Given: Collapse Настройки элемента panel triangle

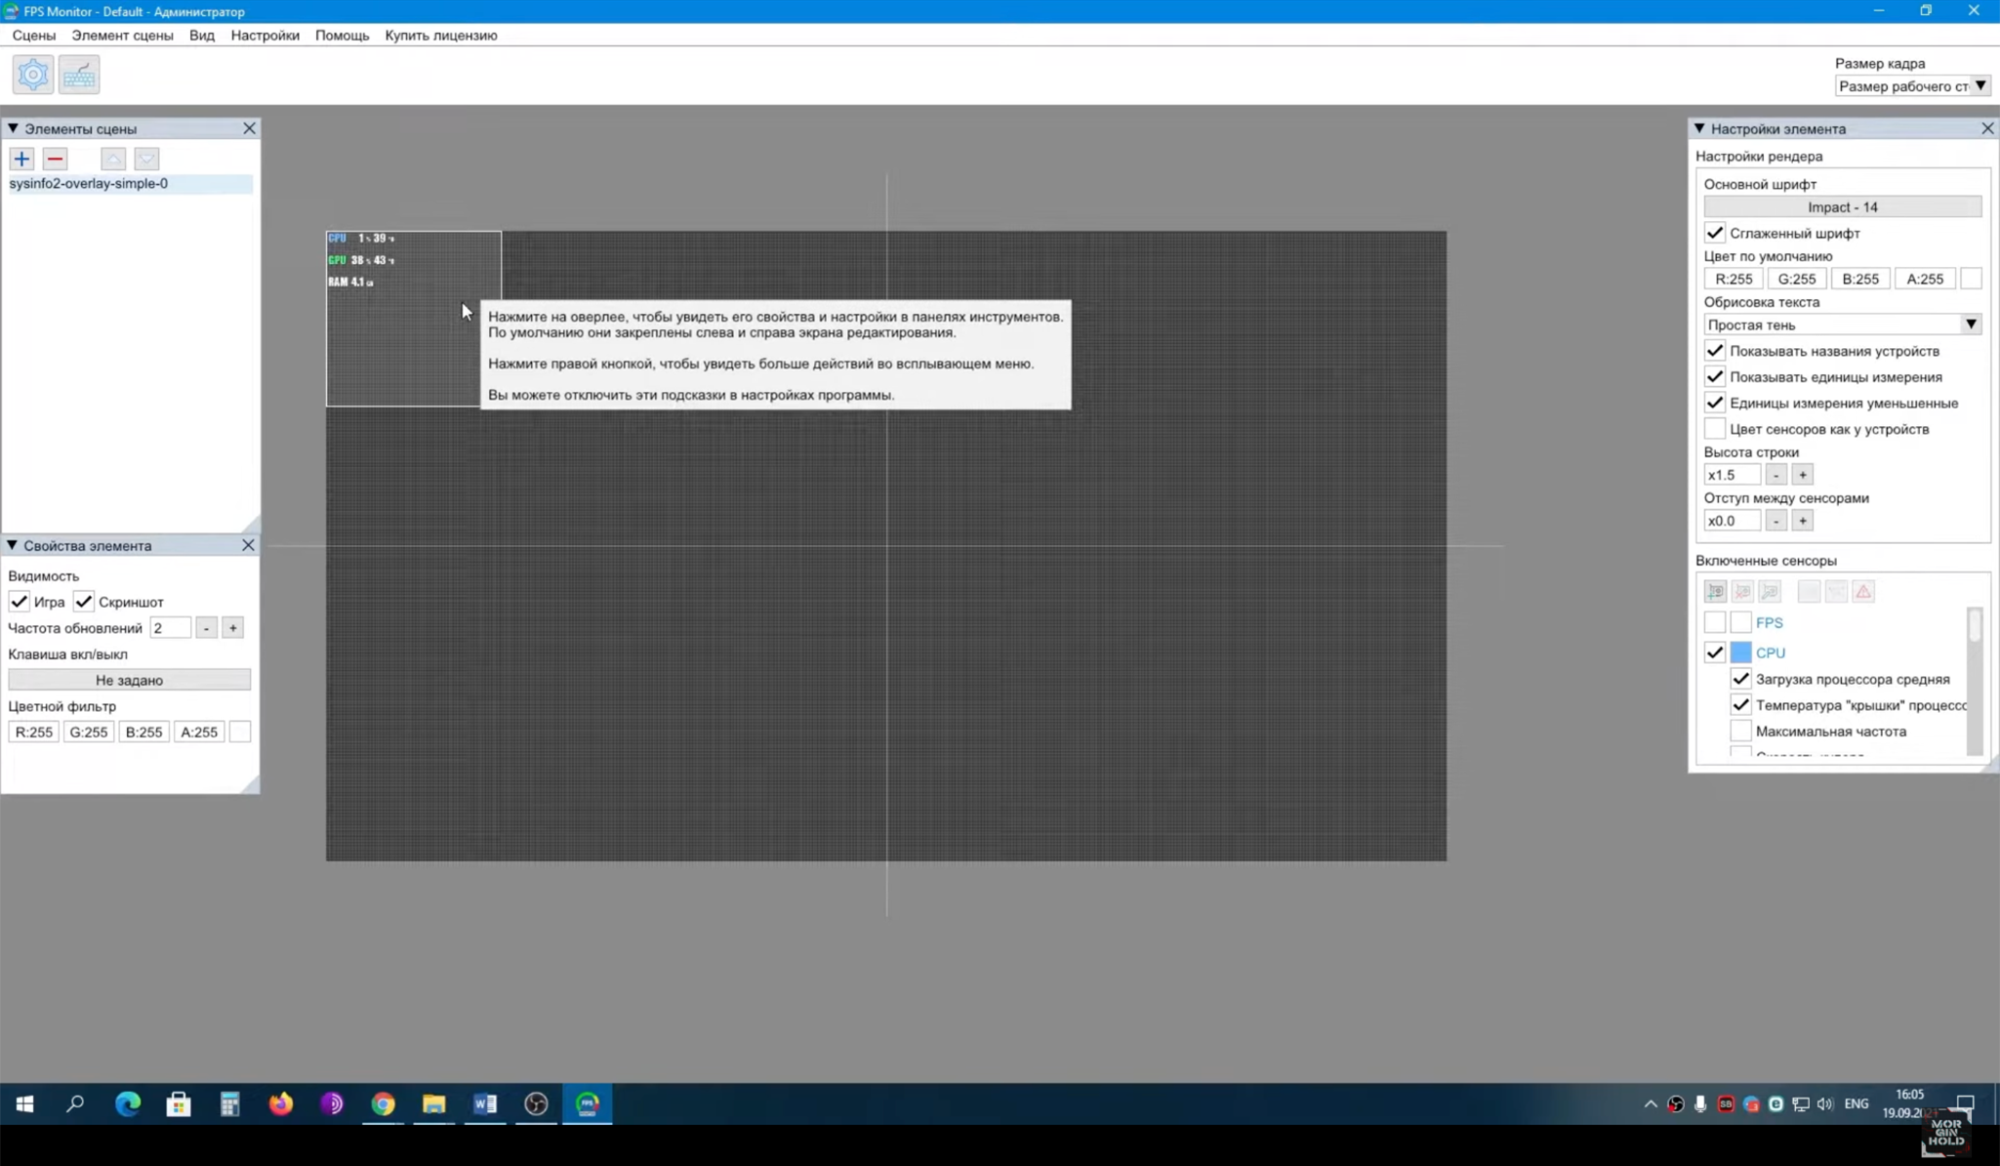Looking at the screenshot, I should tap(1699, 128).
